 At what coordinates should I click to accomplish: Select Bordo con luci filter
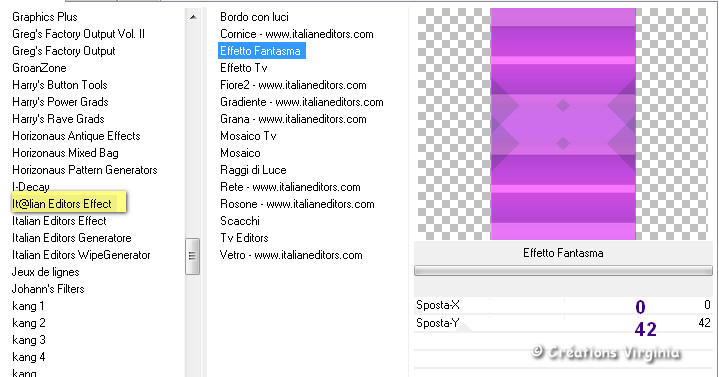click(254, 17)
